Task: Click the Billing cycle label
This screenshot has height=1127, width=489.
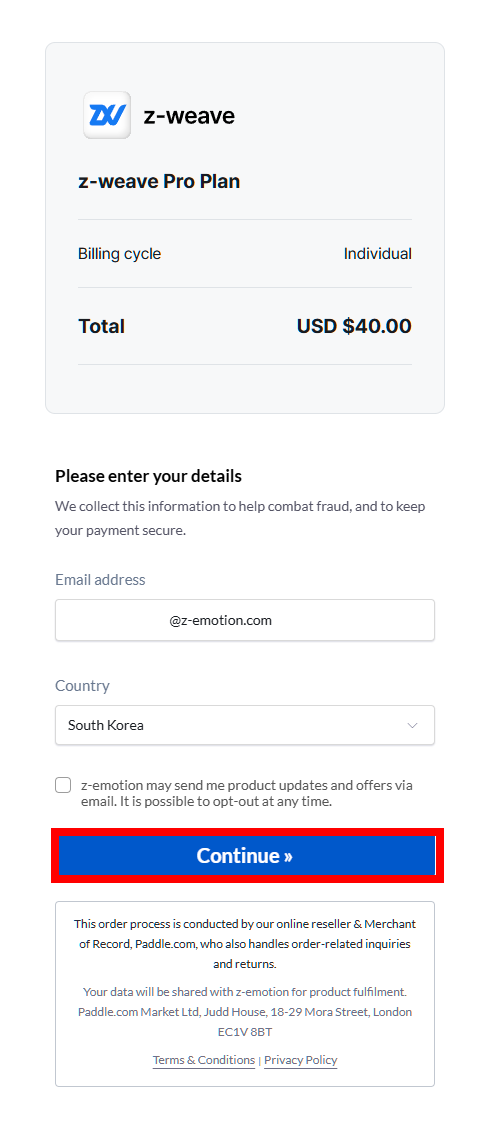Action: pos(119,254)
